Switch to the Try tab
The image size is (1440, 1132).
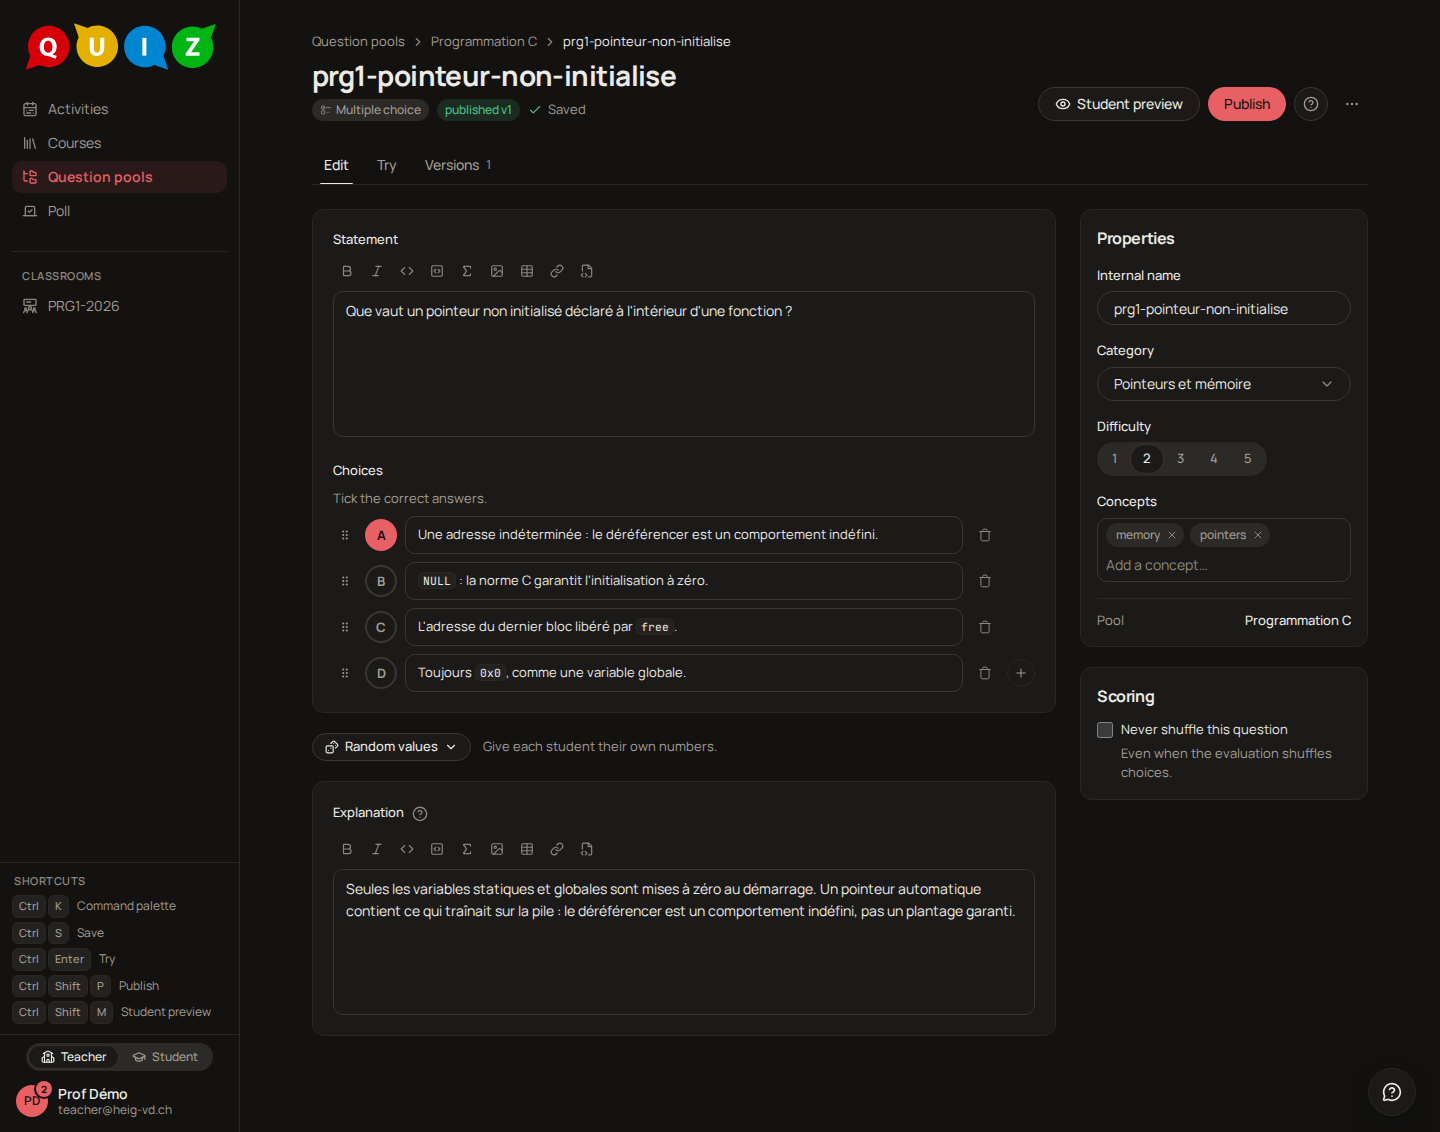tap(387, 165)
